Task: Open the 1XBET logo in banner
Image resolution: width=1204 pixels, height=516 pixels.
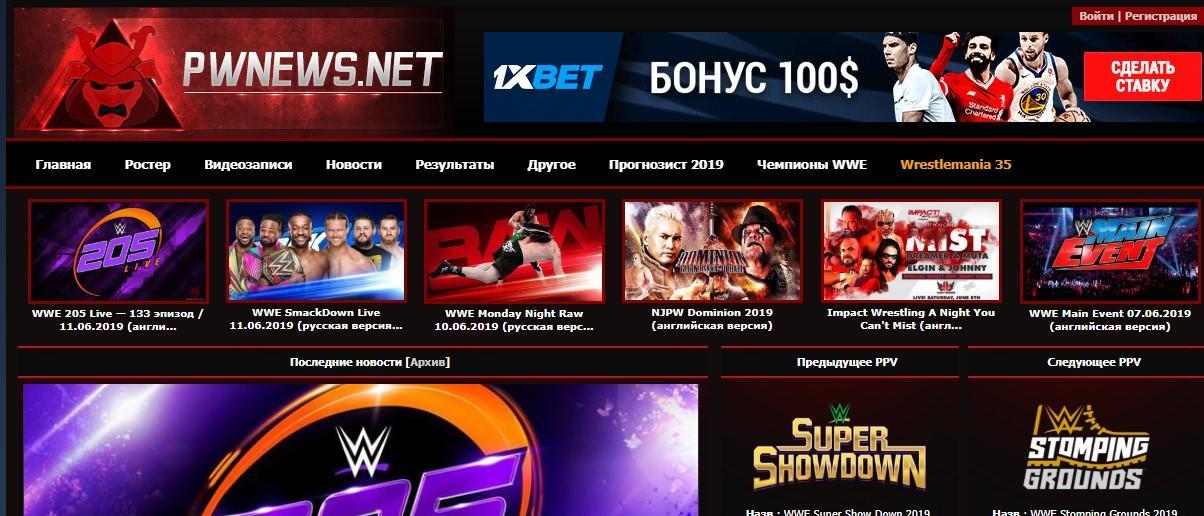Action: (548, 77)
